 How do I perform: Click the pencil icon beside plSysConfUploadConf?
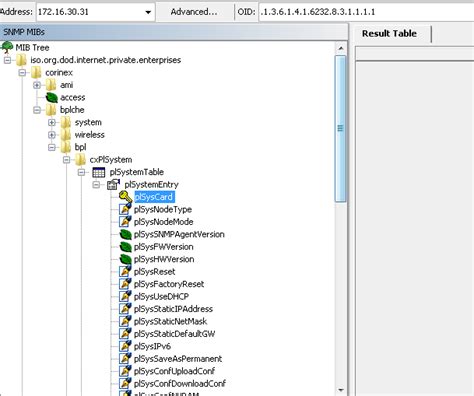[x=125, y=371]
